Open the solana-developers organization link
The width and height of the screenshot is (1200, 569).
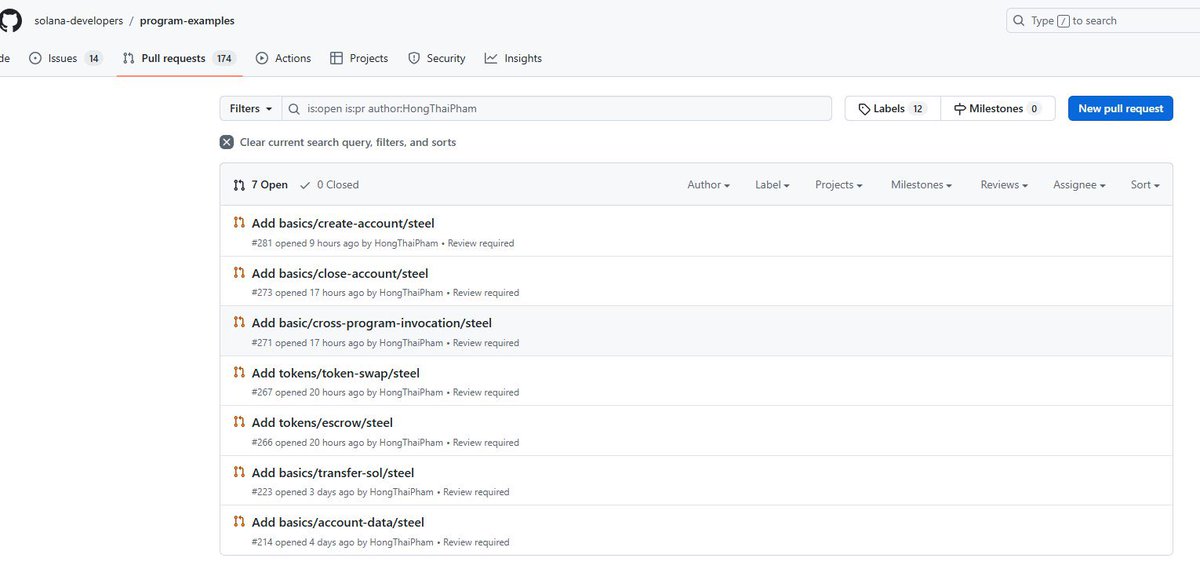point(78,20)
